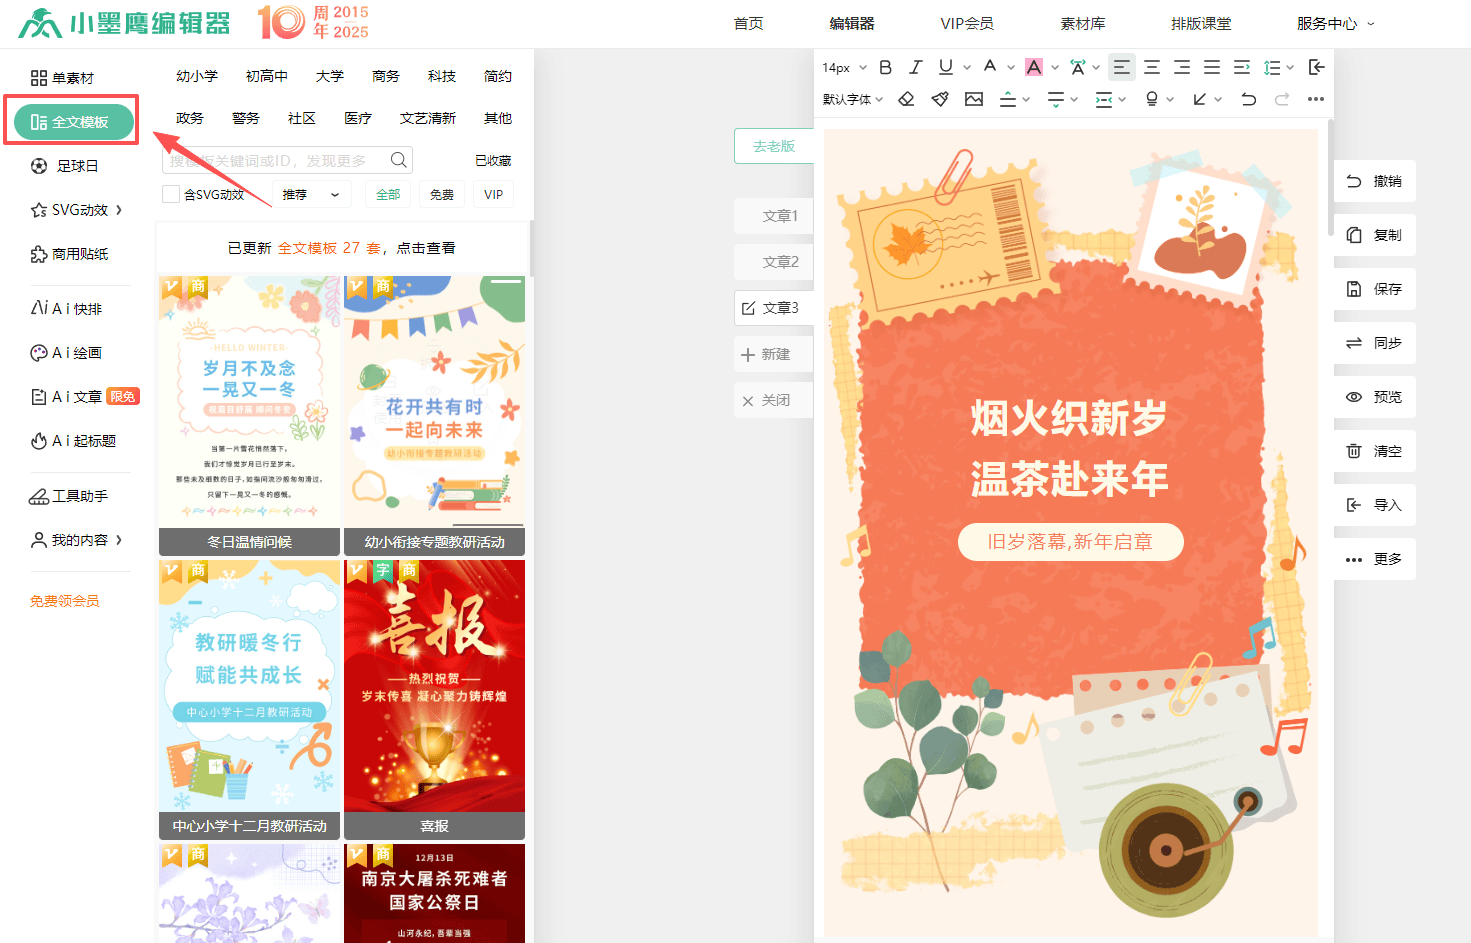Select the eraser clear-format tool
Viewport: 1471px width, 943px height.
coord(906,99)
